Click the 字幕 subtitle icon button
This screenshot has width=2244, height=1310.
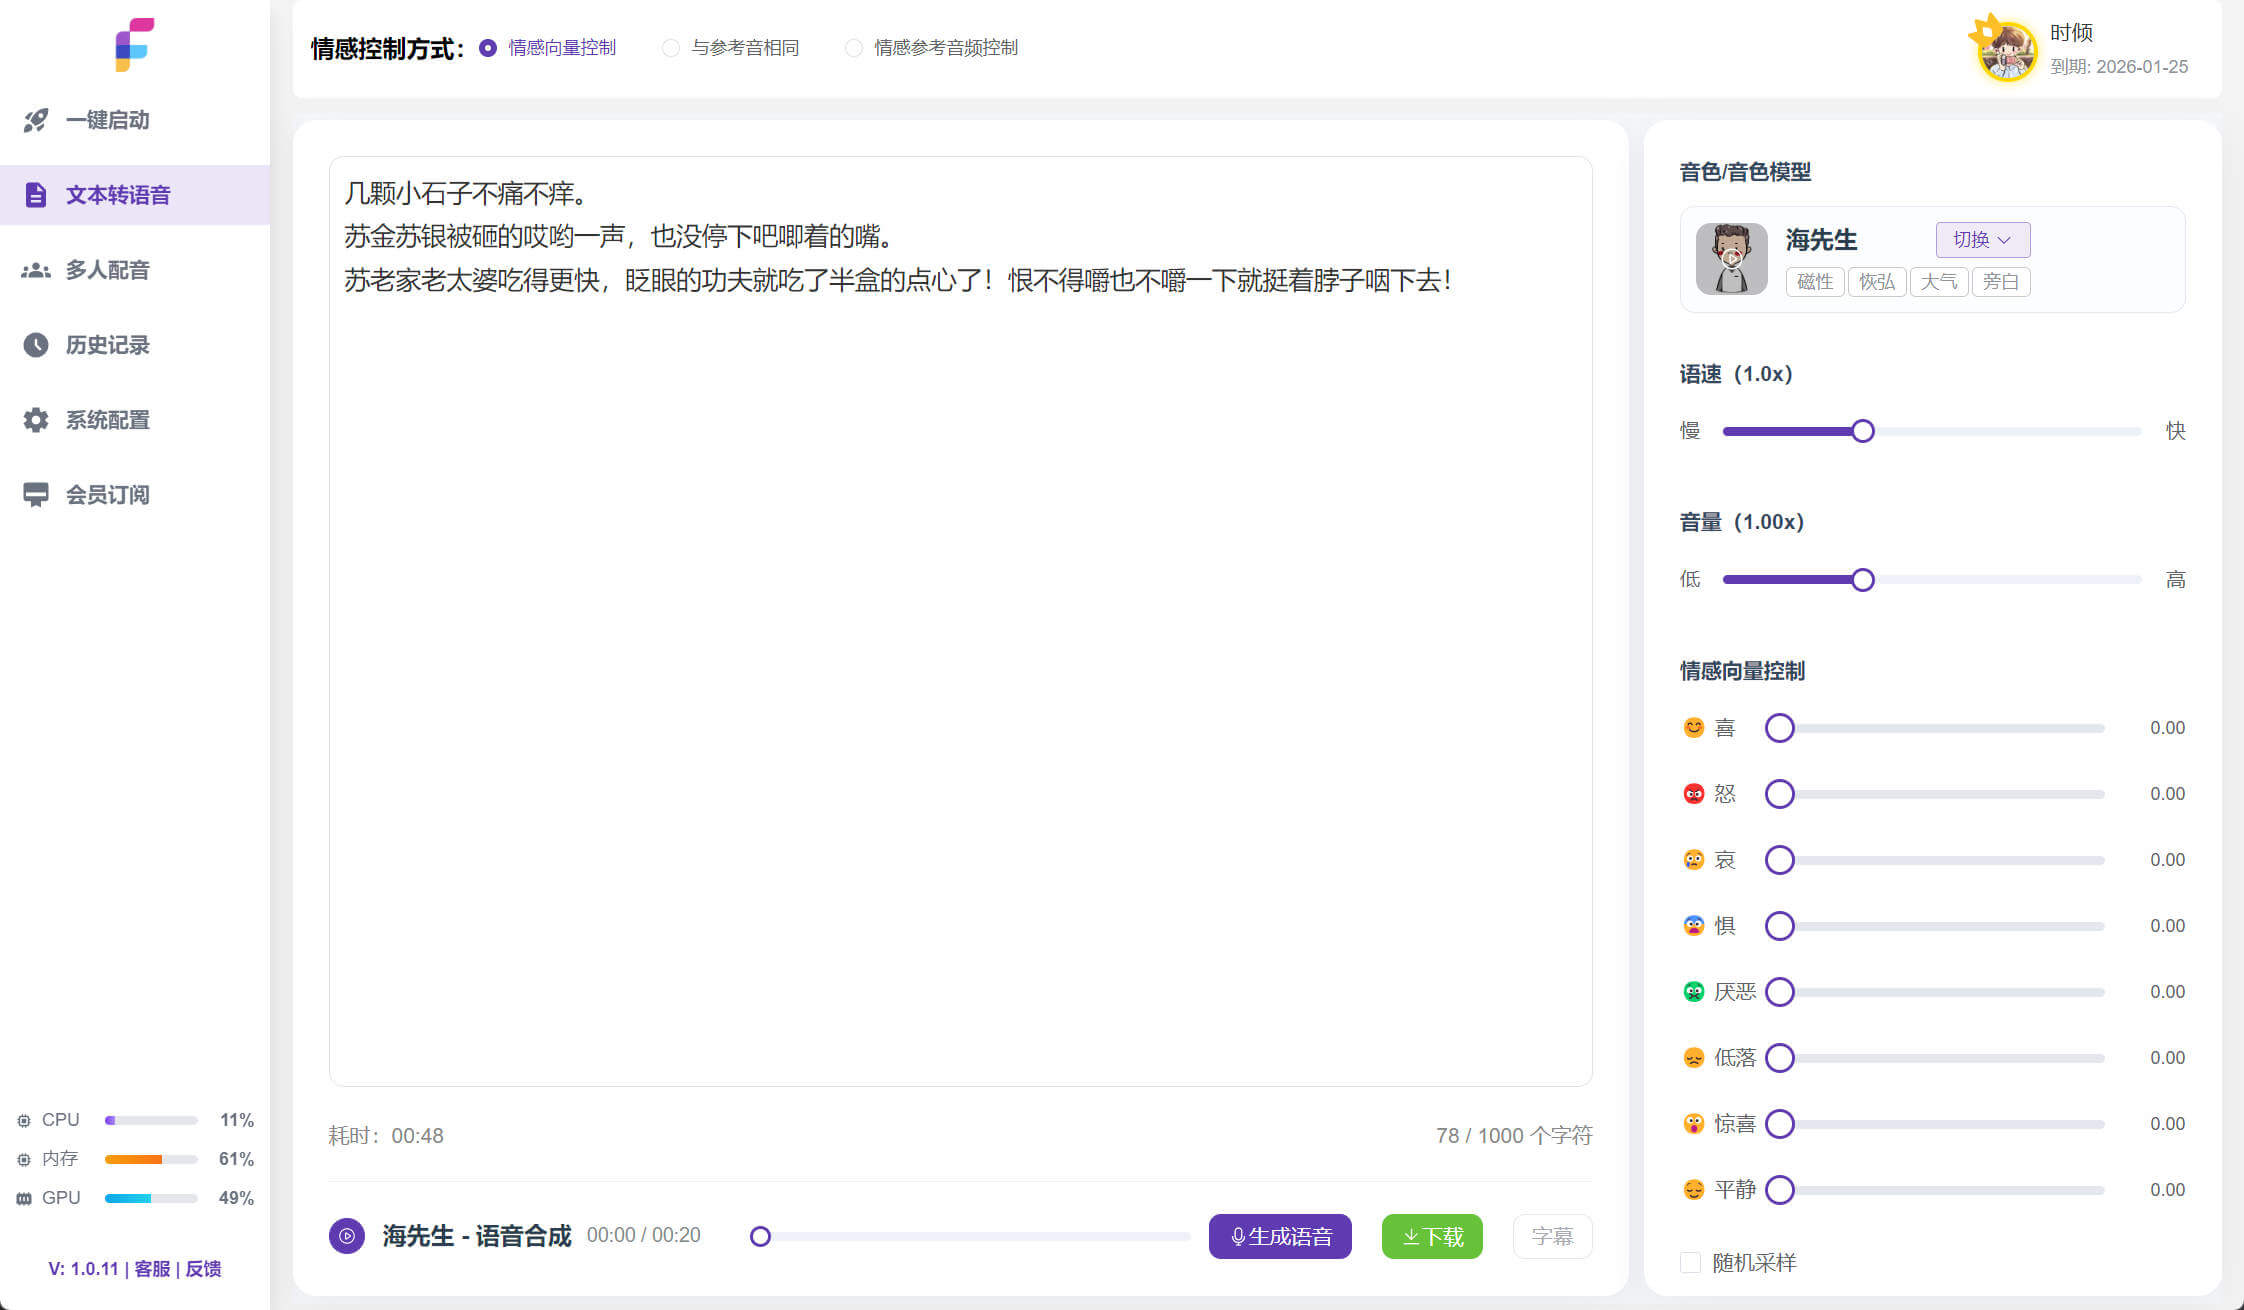point(1552,1236)
